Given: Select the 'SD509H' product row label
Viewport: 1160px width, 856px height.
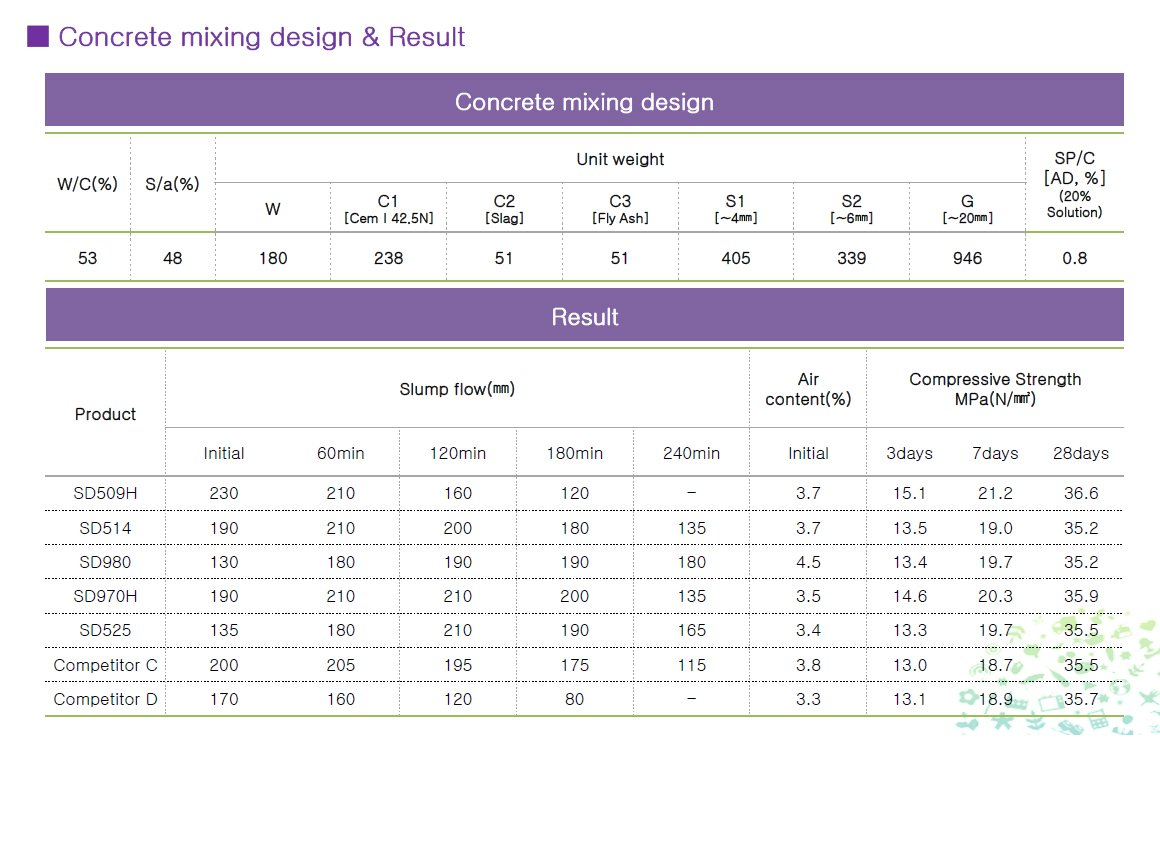Looking at the screenshot, I should click(x=105, y=493).
